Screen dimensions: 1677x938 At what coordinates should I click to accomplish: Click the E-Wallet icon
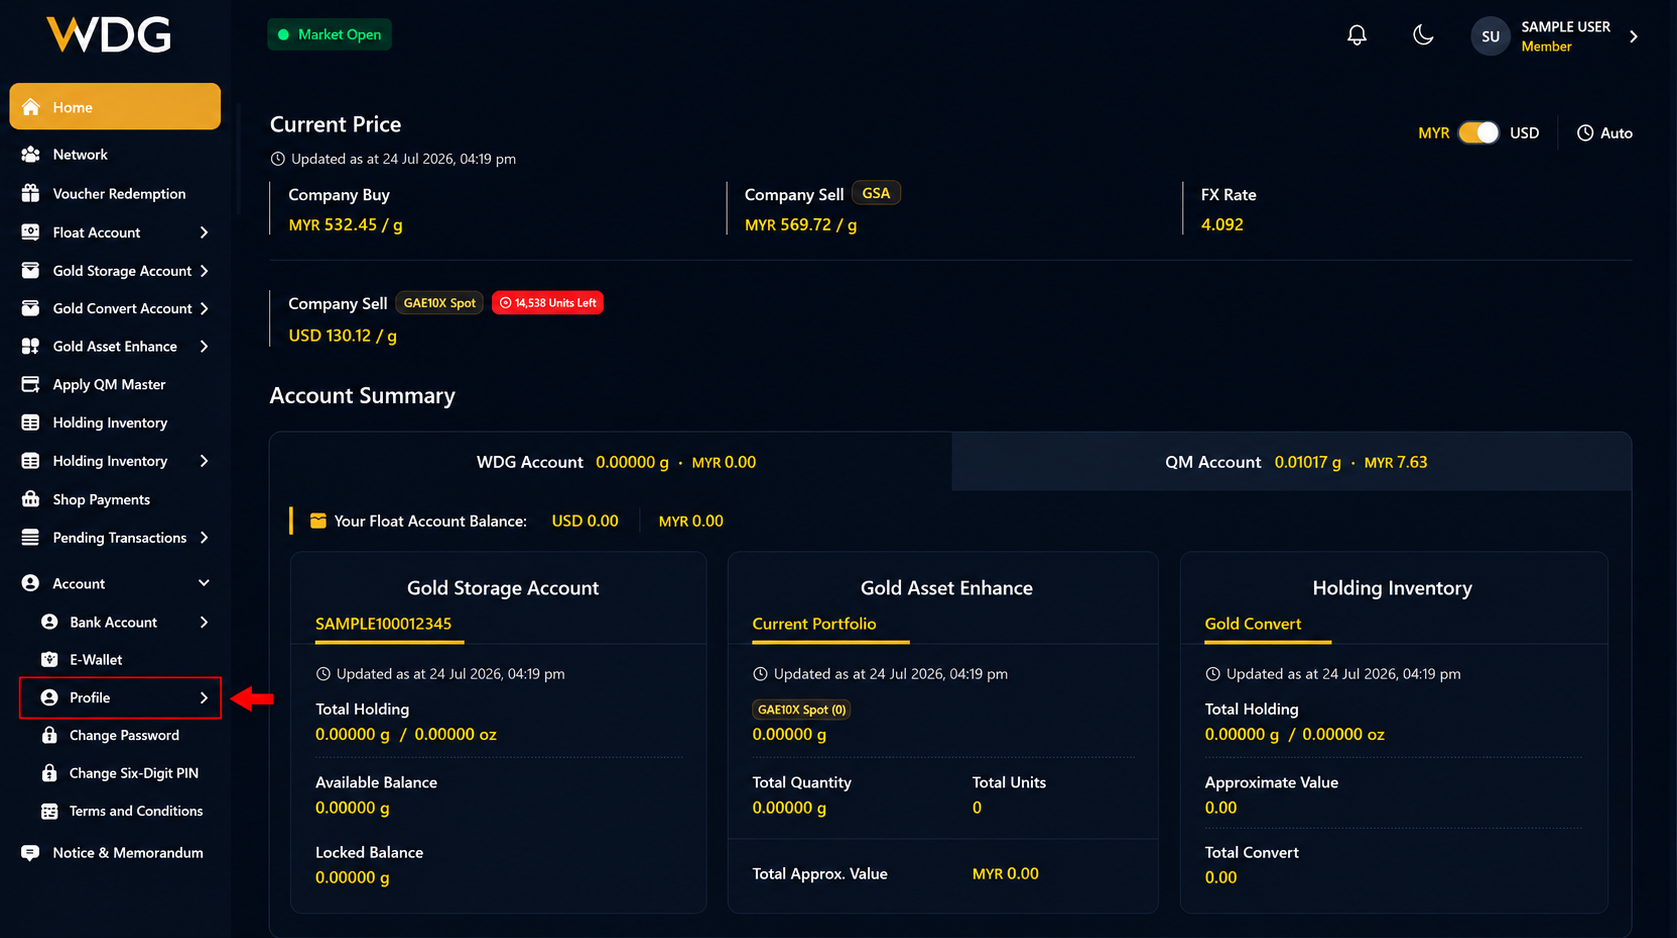tap(49, 660)
